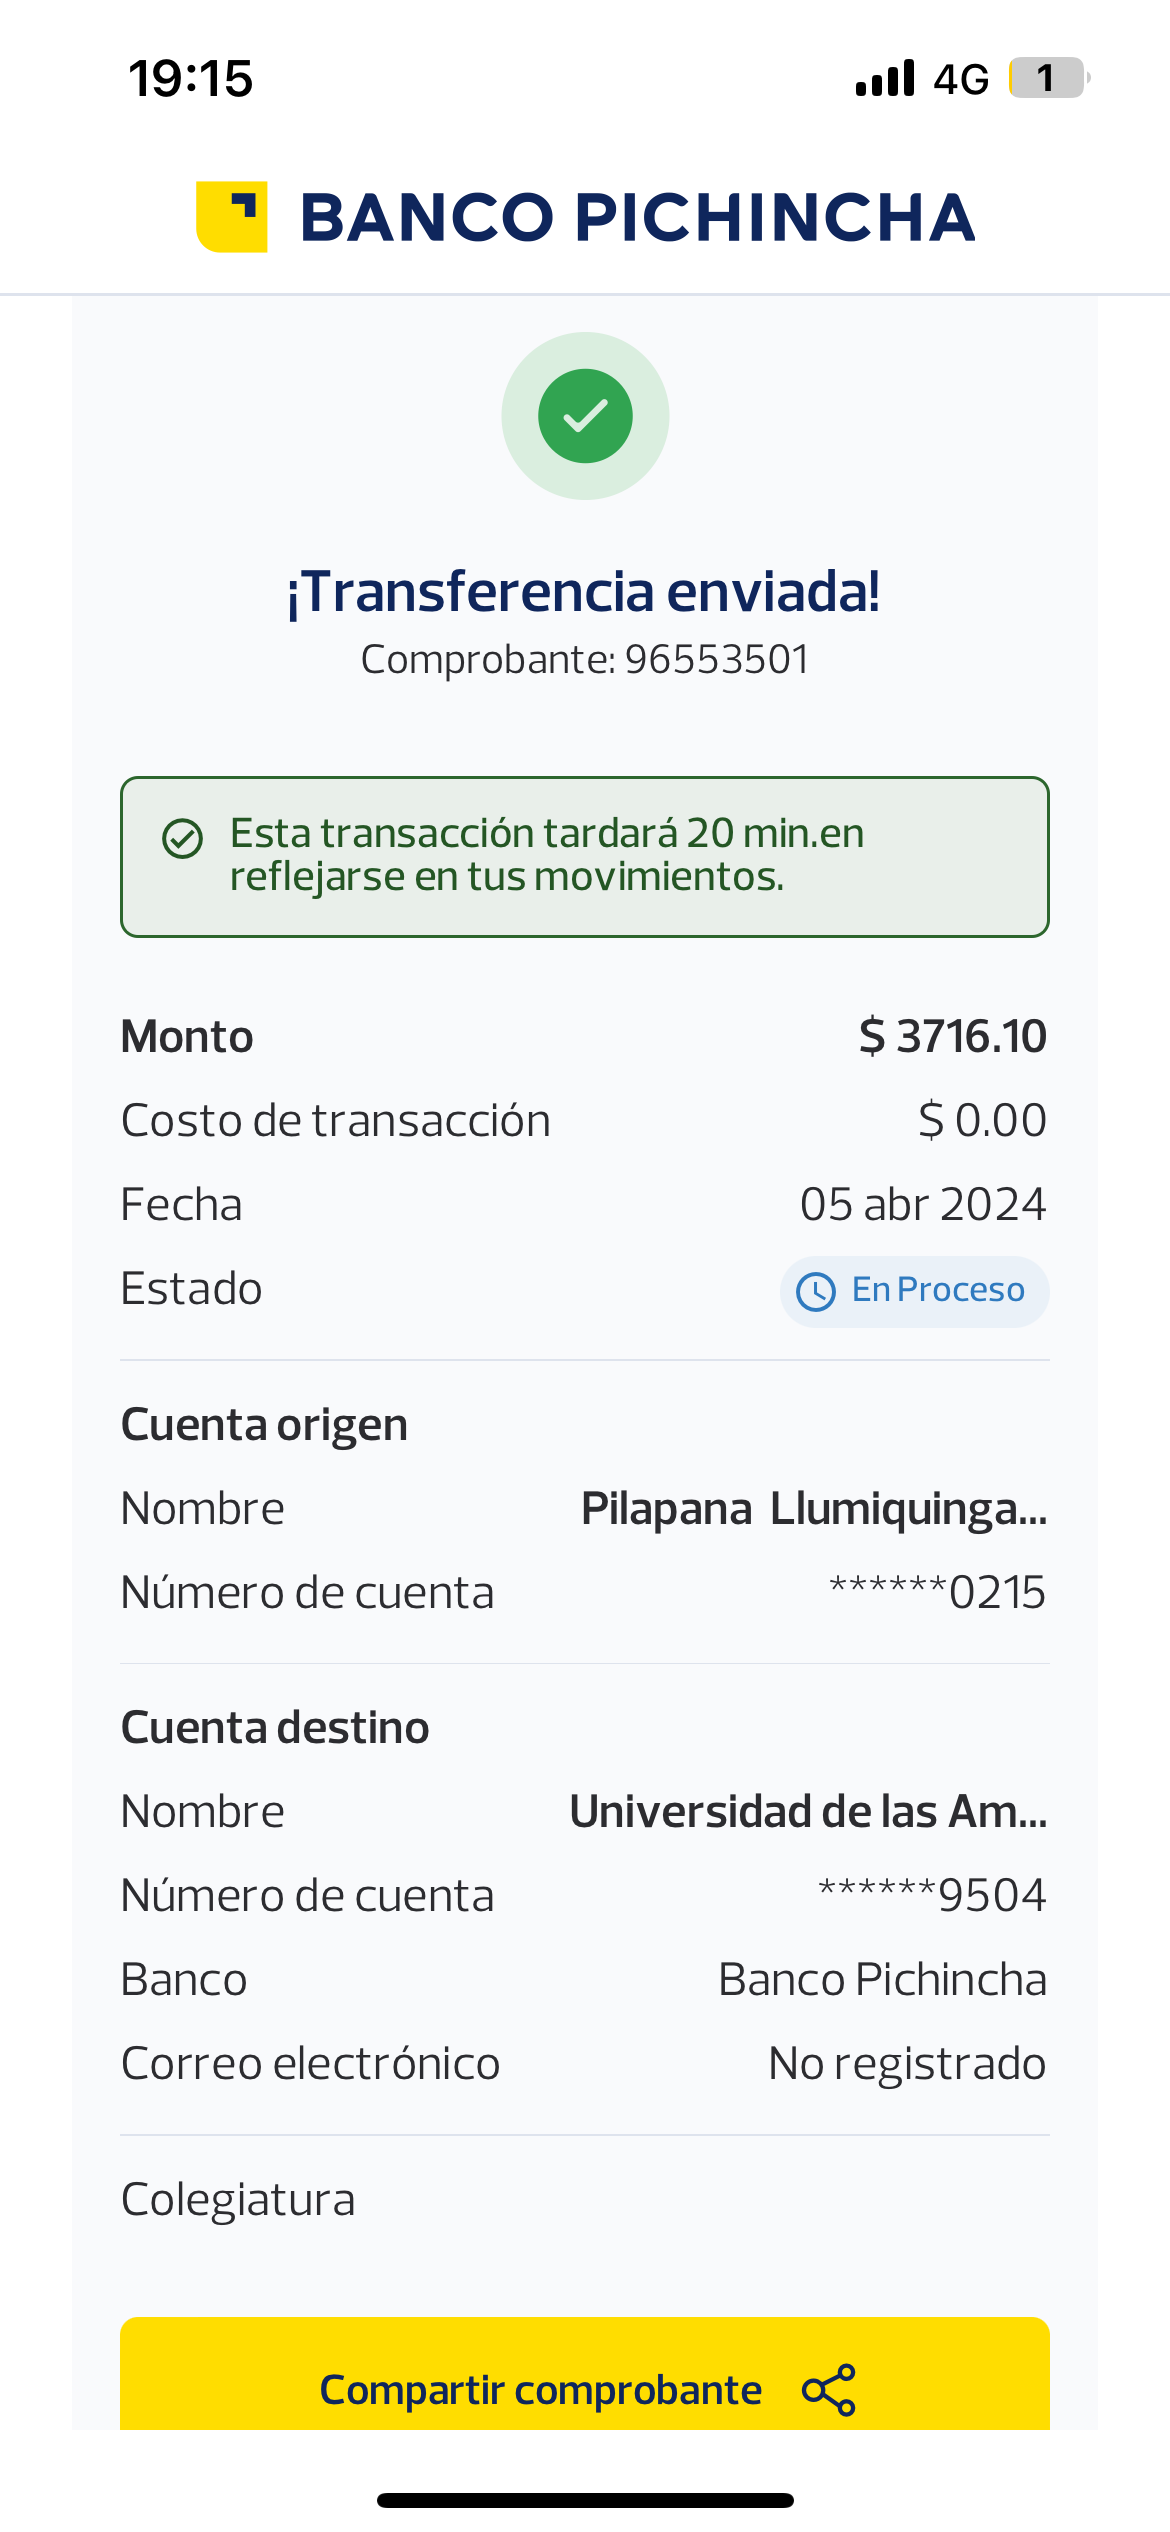Tap the destination account number ending 9504
This screenshot has height=2532, width=1170.
pos(931,1895)
